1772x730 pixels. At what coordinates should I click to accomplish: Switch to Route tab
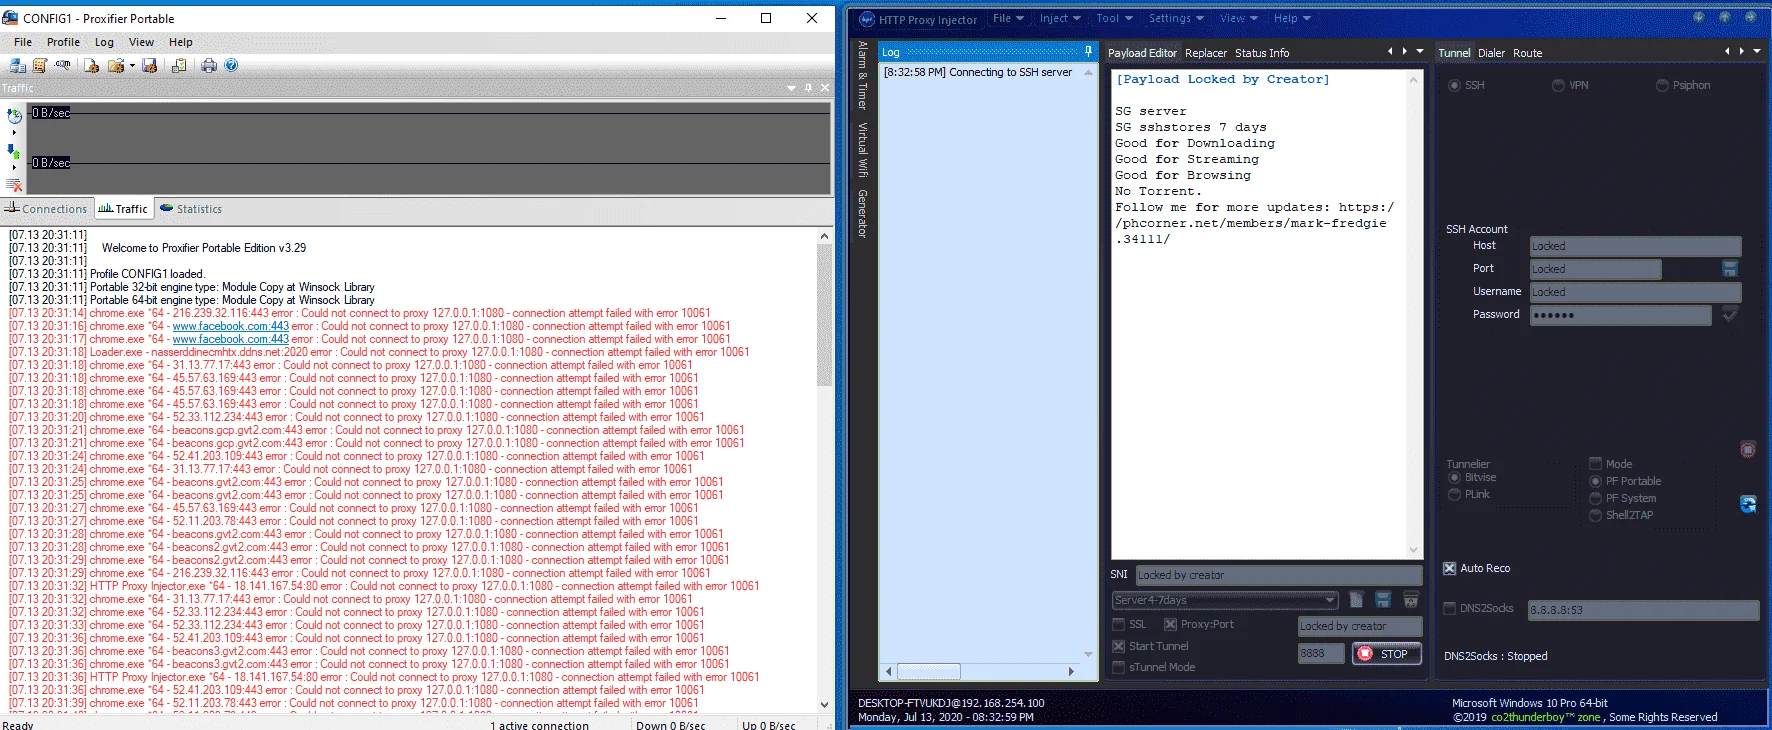1527,53
